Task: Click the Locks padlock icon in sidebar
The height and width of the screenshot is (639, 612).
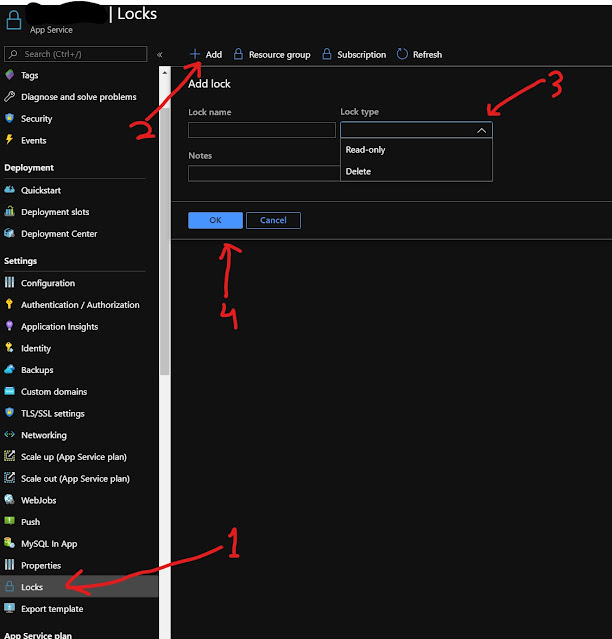Action: point(9,586)
